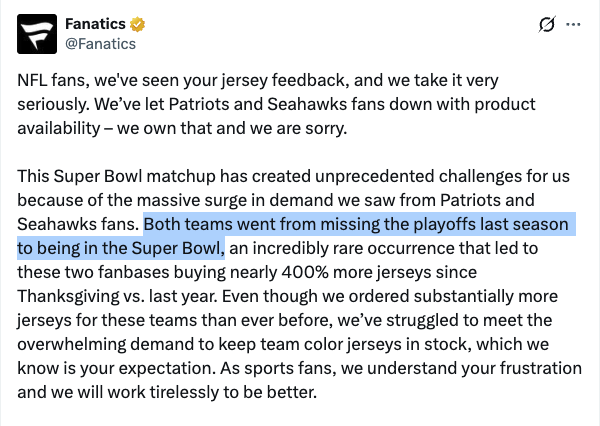Click the @Fanatics handle
600x426 pixels.
(x=100, y=44)
